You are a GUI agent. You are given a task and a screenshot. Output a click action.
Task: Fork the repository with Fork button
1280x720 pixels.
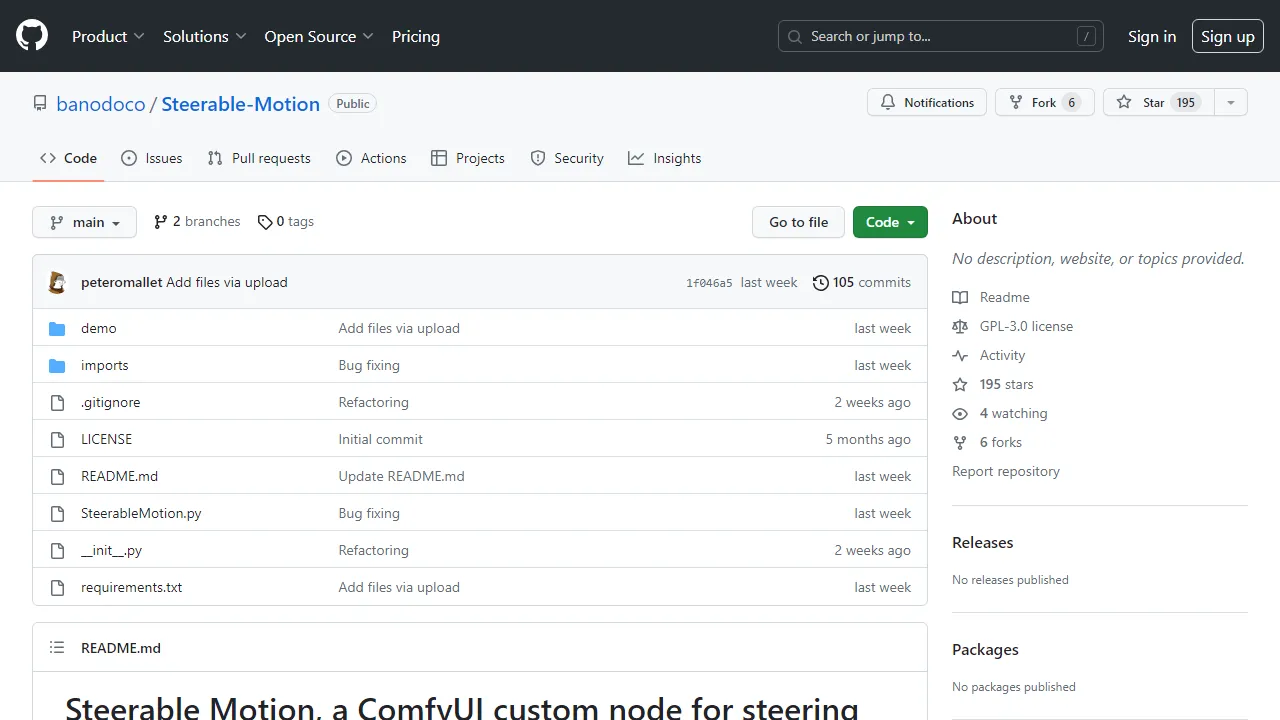coord(1045,103)
